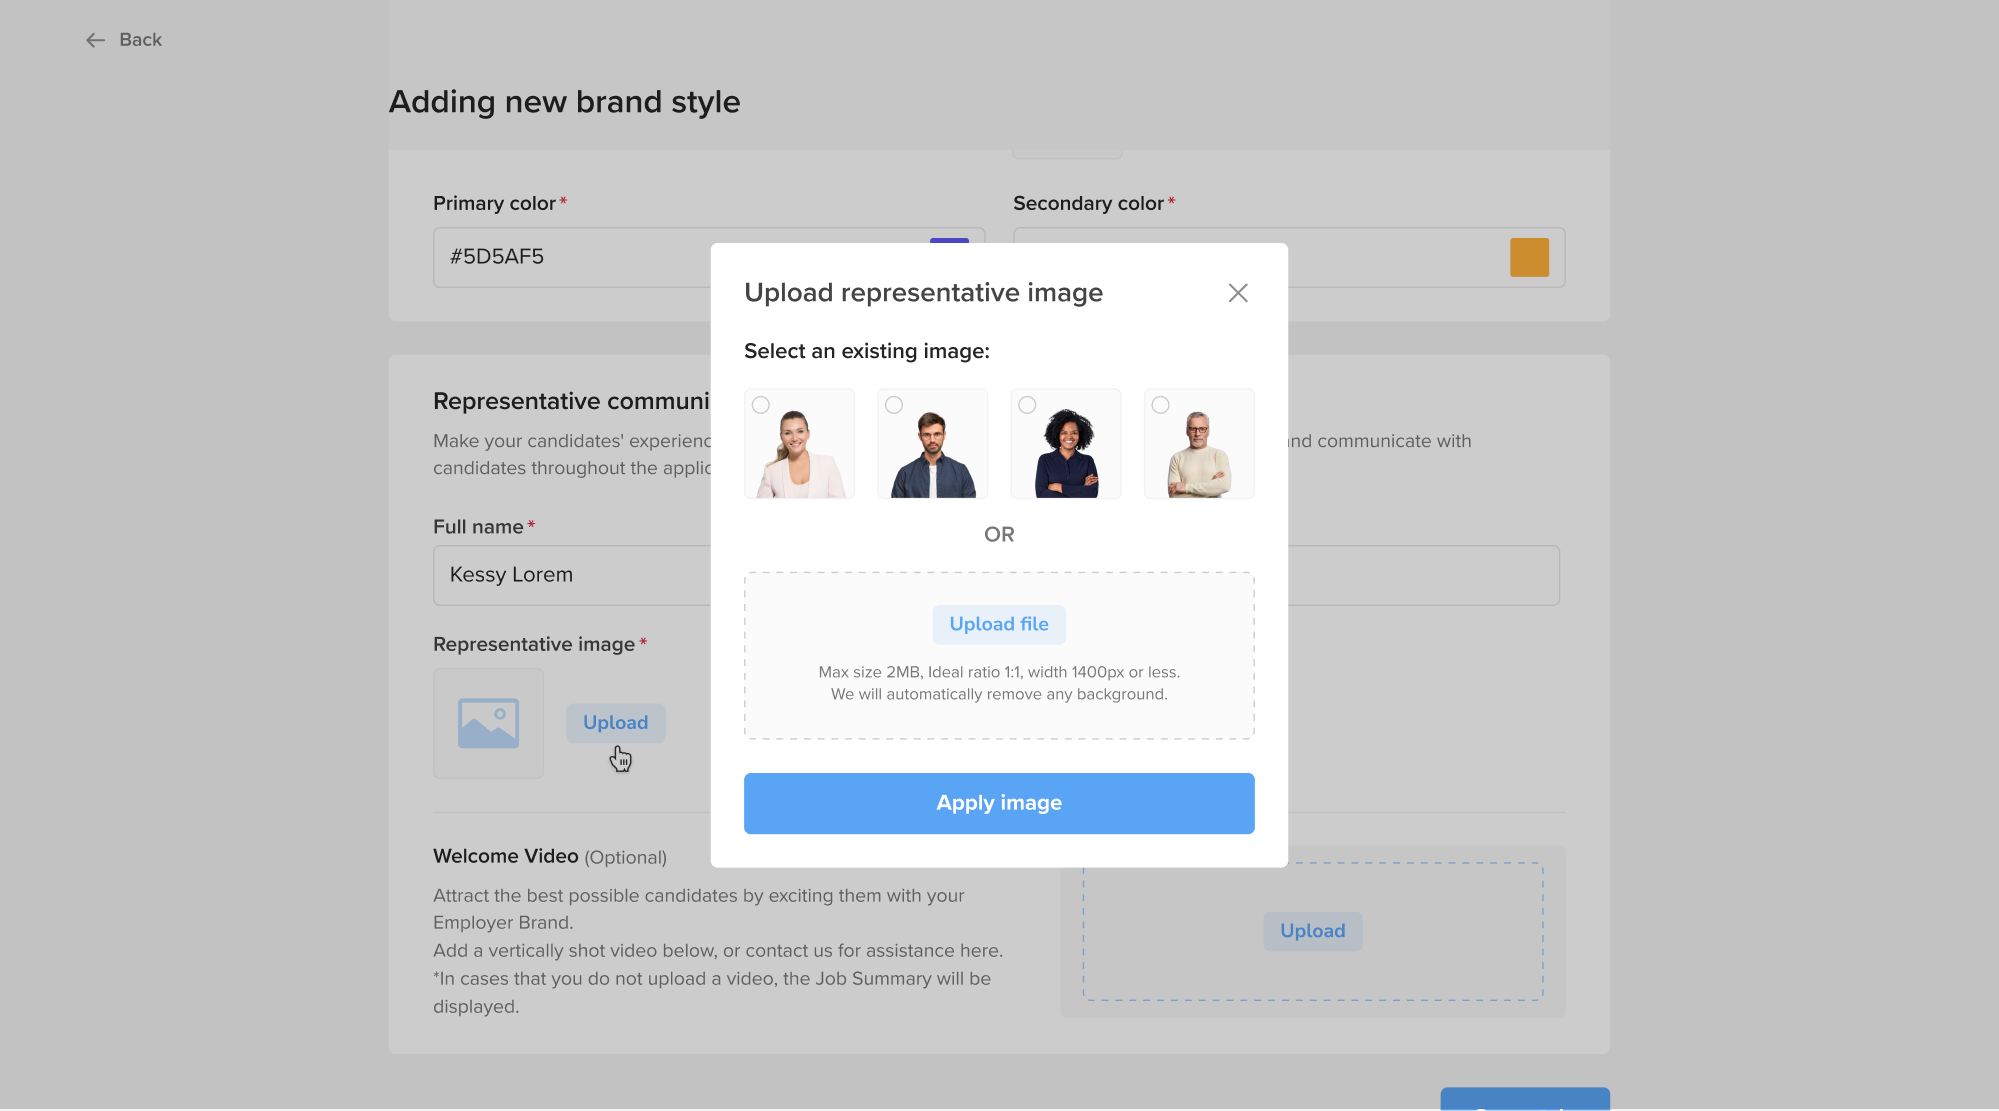Click the orange Secondary color swatch

click(x=1530, y=257)
